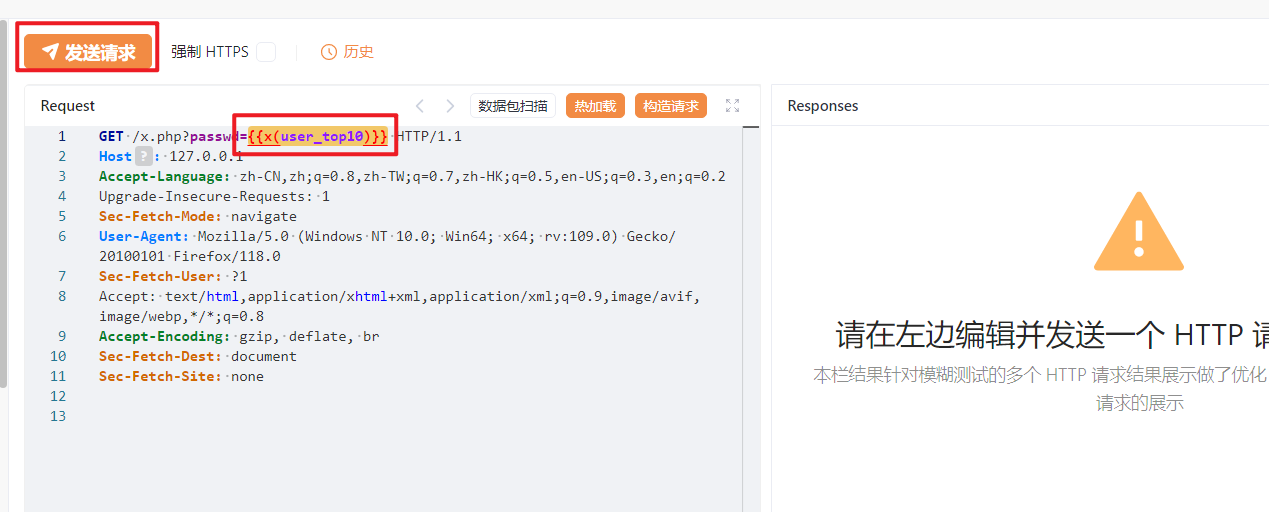Click the Accept-Encoding header line
The width and height of the screenshot is (1269, 512).
coord(239,336)
